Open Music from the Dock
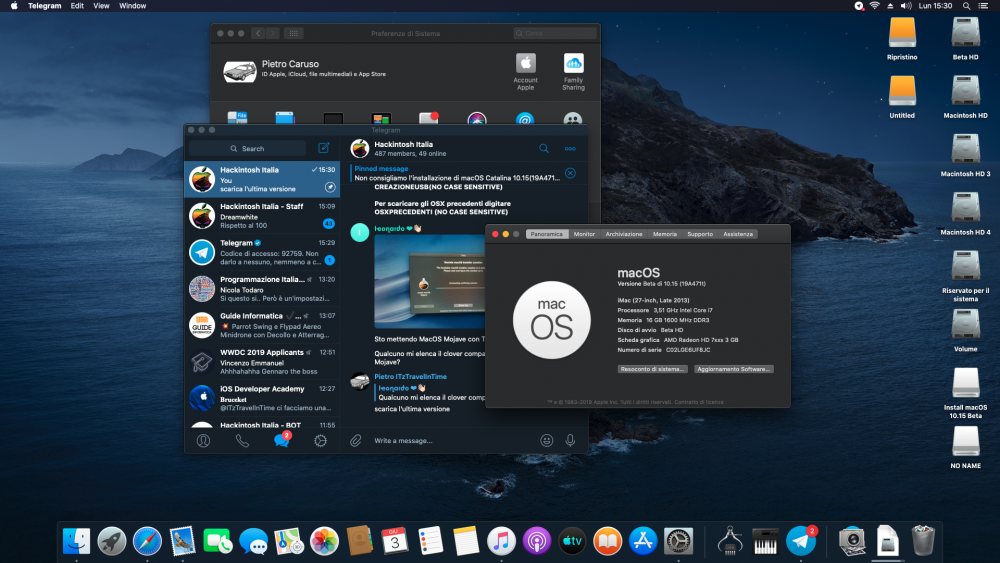This screenshot has width=1000, height=563. [x=501, y=541]
